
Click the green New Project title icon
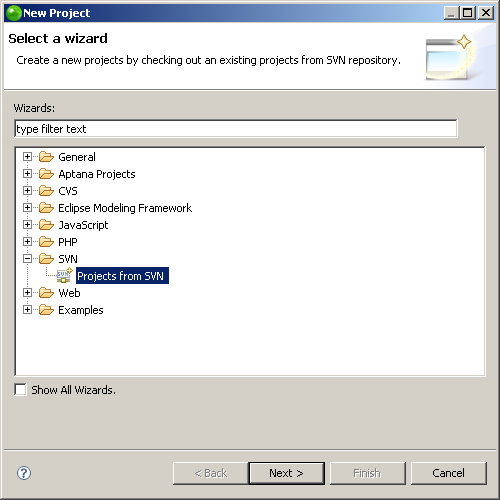point(14,13)
